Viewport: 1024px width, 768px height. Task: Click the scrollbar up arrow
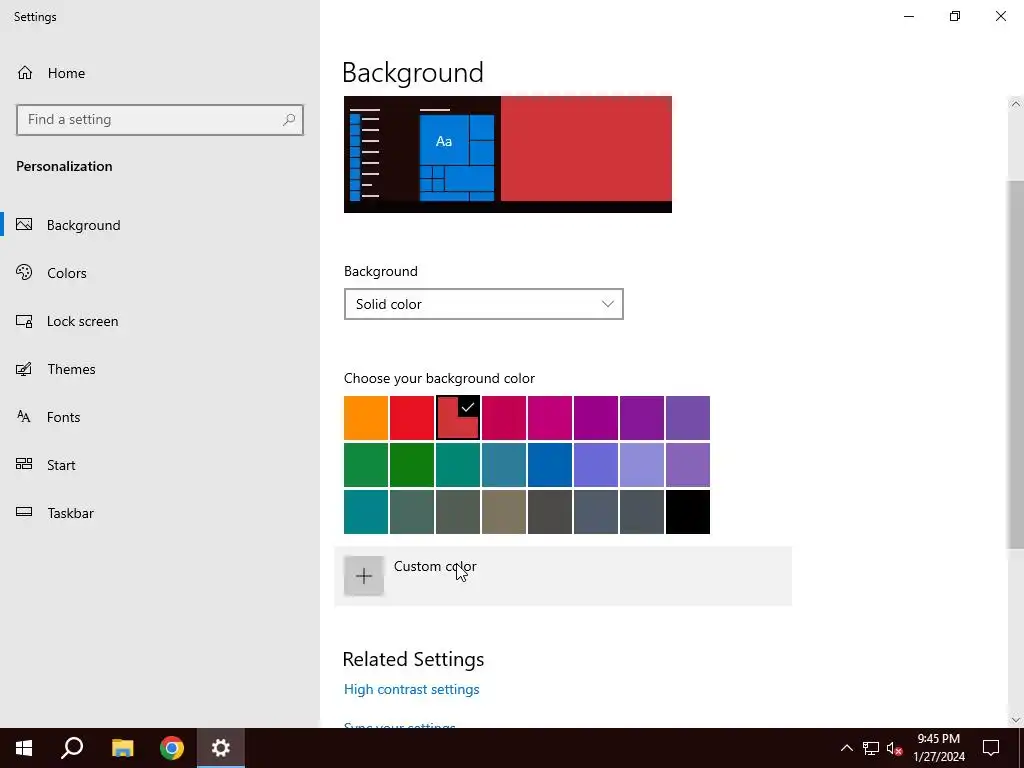(x=1016, y=104)
